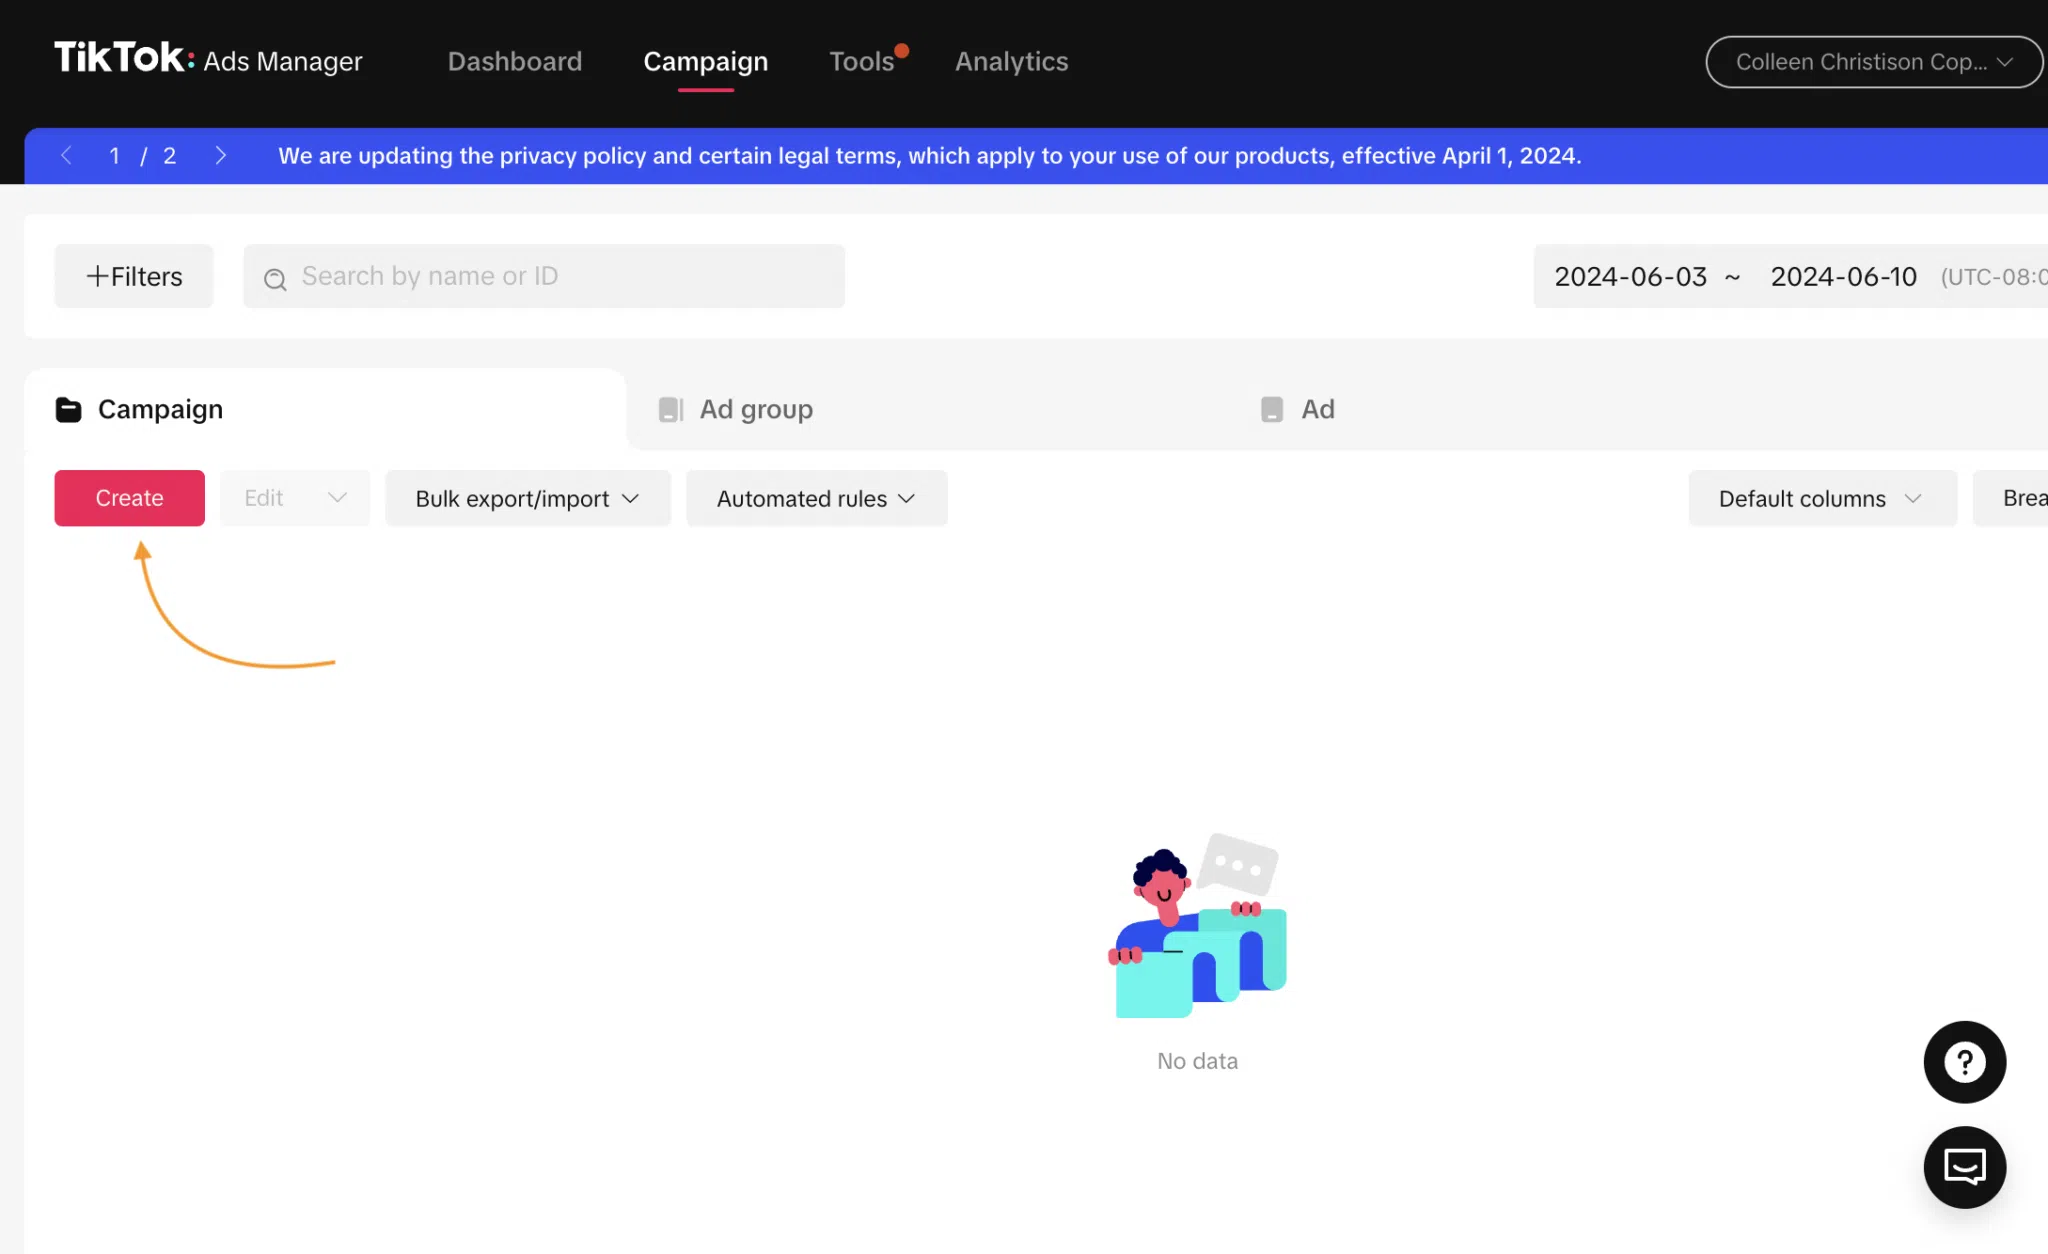This screenshot has height=1254, width=2048.
Task: Focus the Search by name or ID field
Action: pos(544,276)
